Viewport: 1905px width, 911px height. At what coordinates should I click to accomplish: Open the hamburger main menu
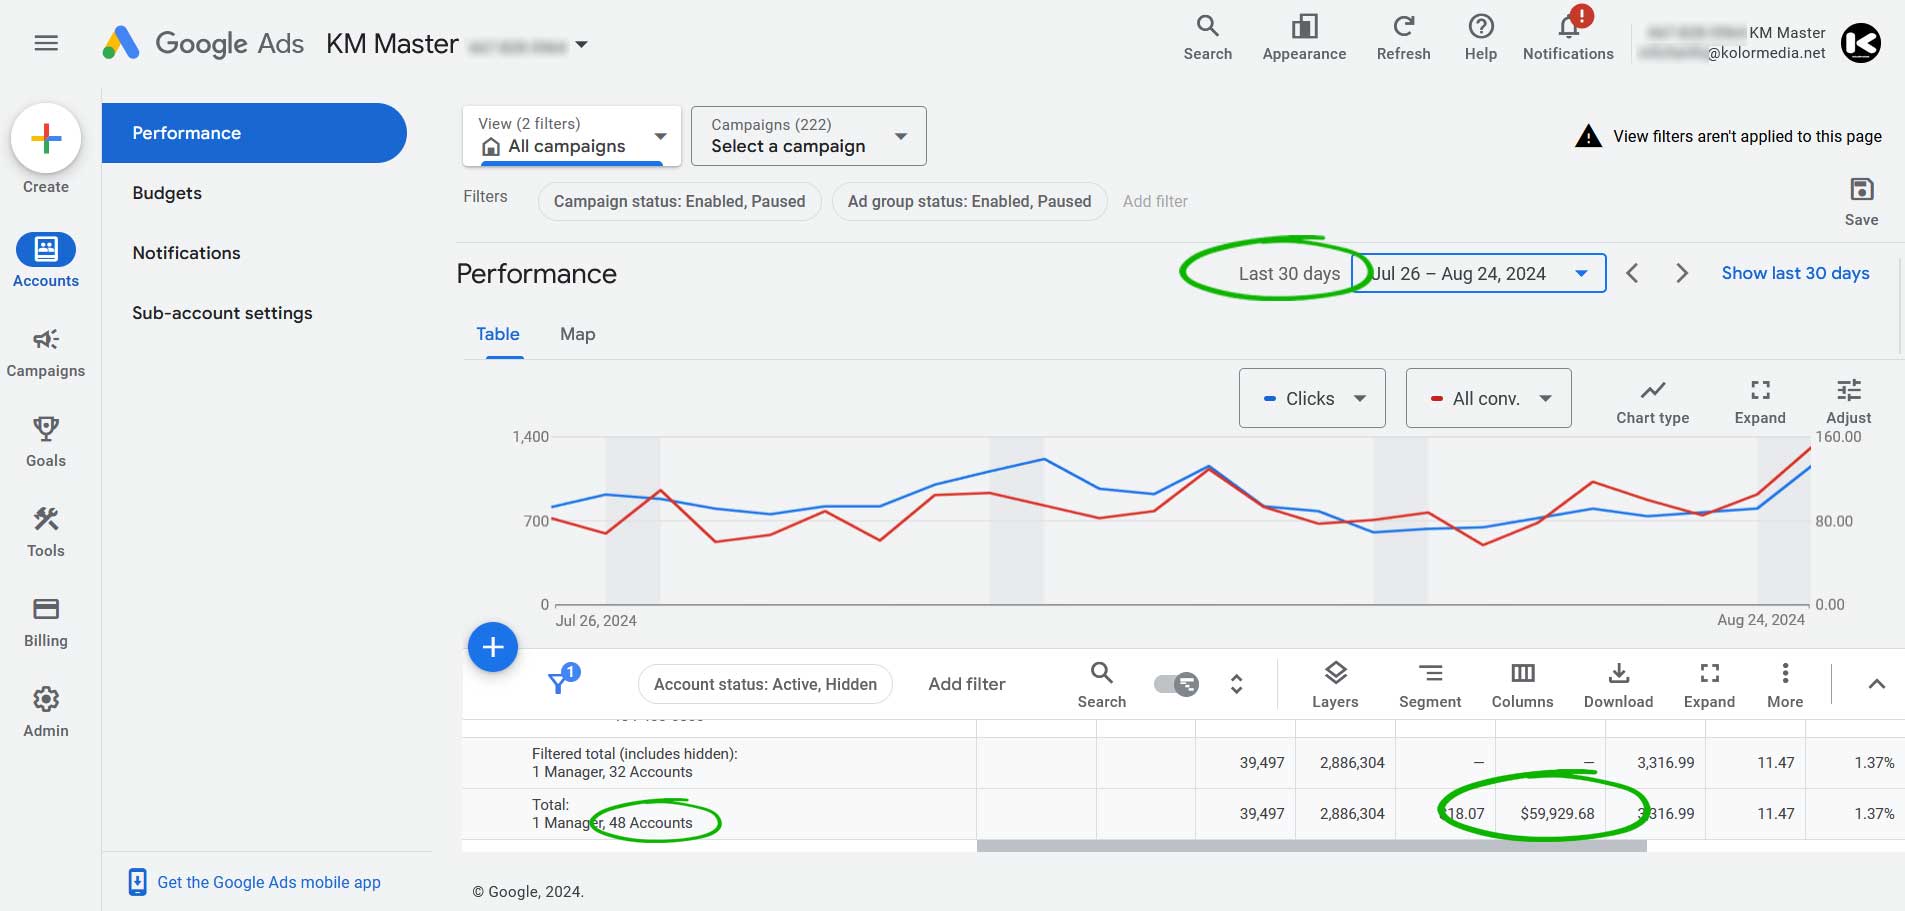click(x=46, y=43)
